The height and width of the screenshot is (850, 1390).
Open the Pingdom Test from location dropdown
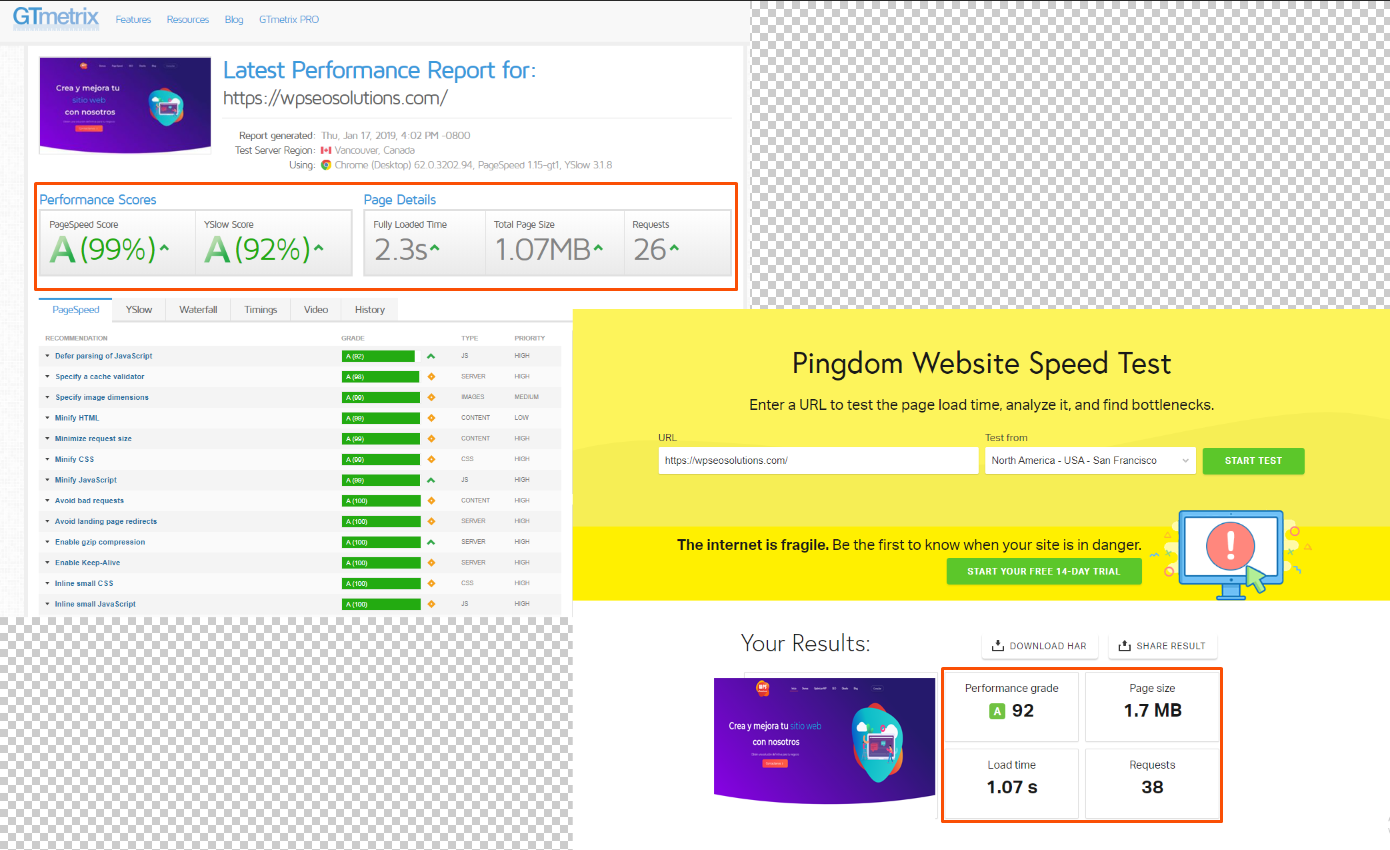click(x=1090, y=460)
